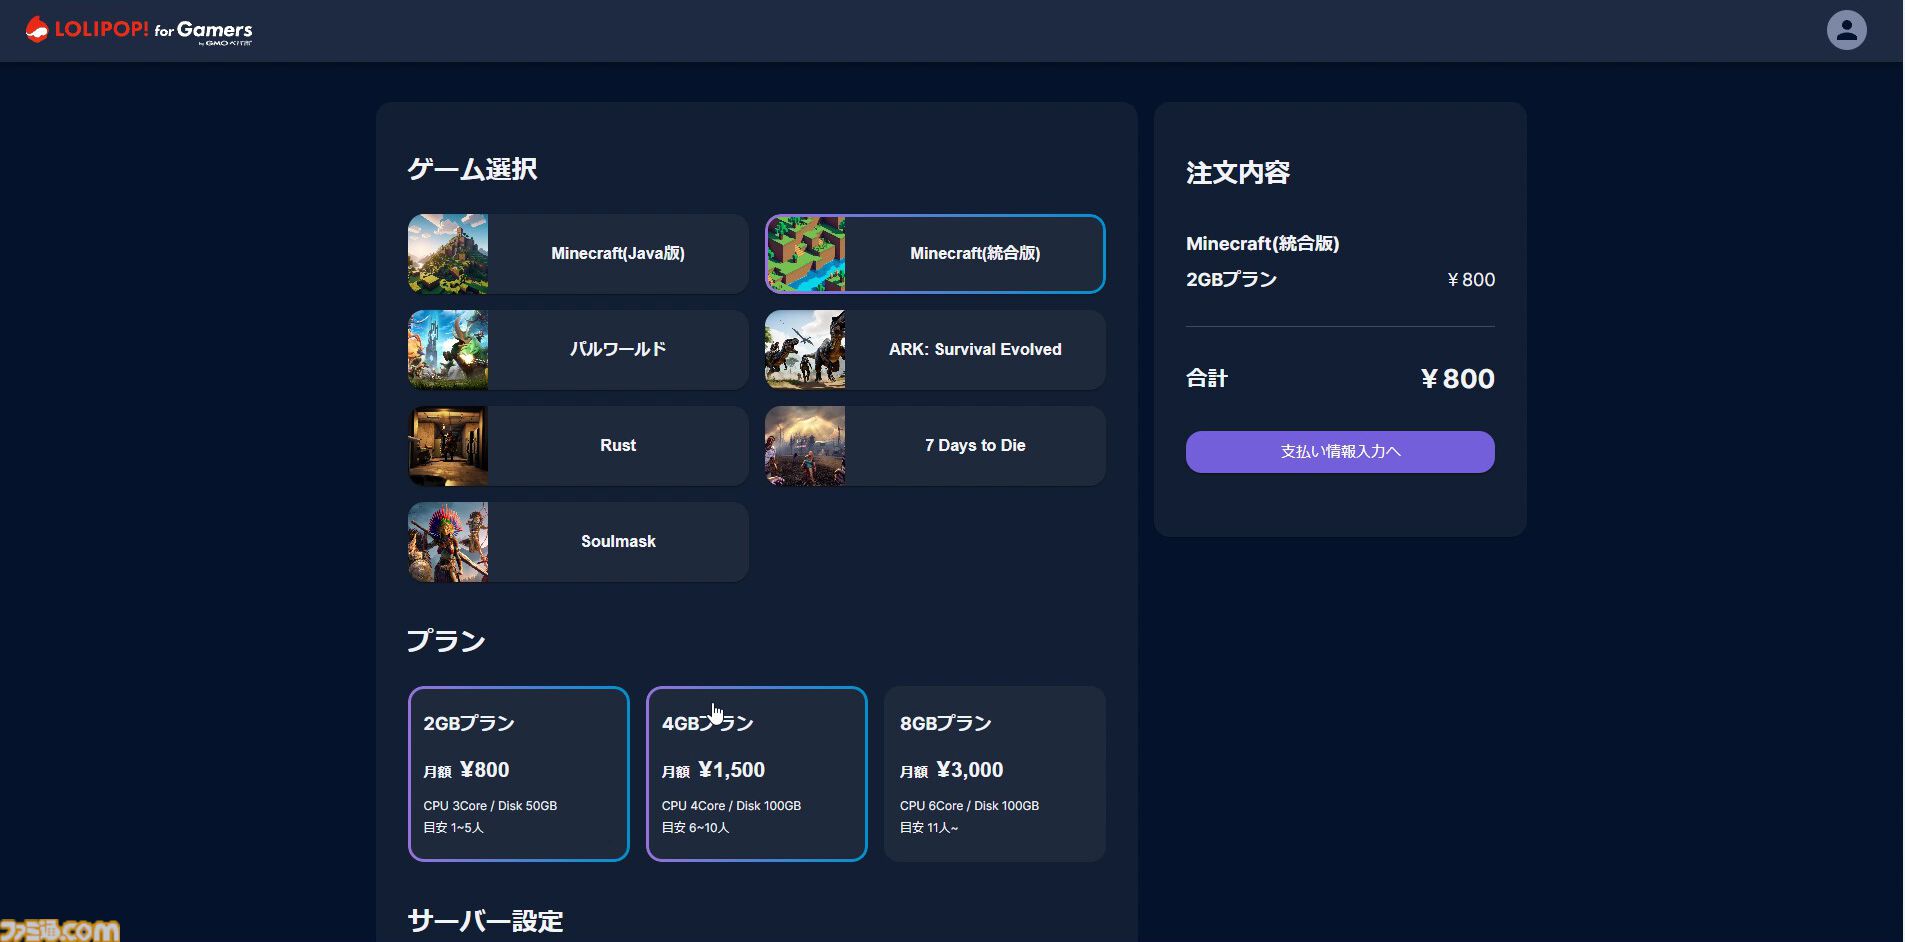Click the Rust game thumbnail image

[448, 446]
